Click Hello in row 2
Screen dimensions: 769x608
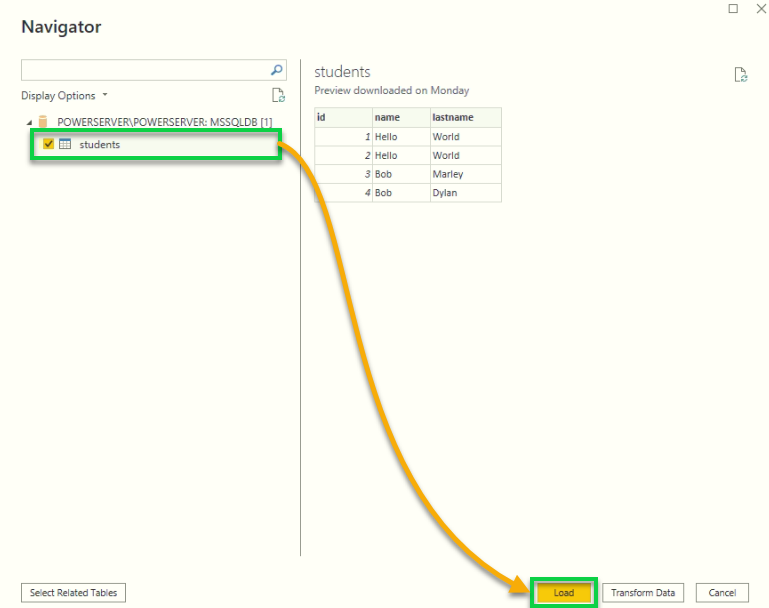[x=401, y=155]
